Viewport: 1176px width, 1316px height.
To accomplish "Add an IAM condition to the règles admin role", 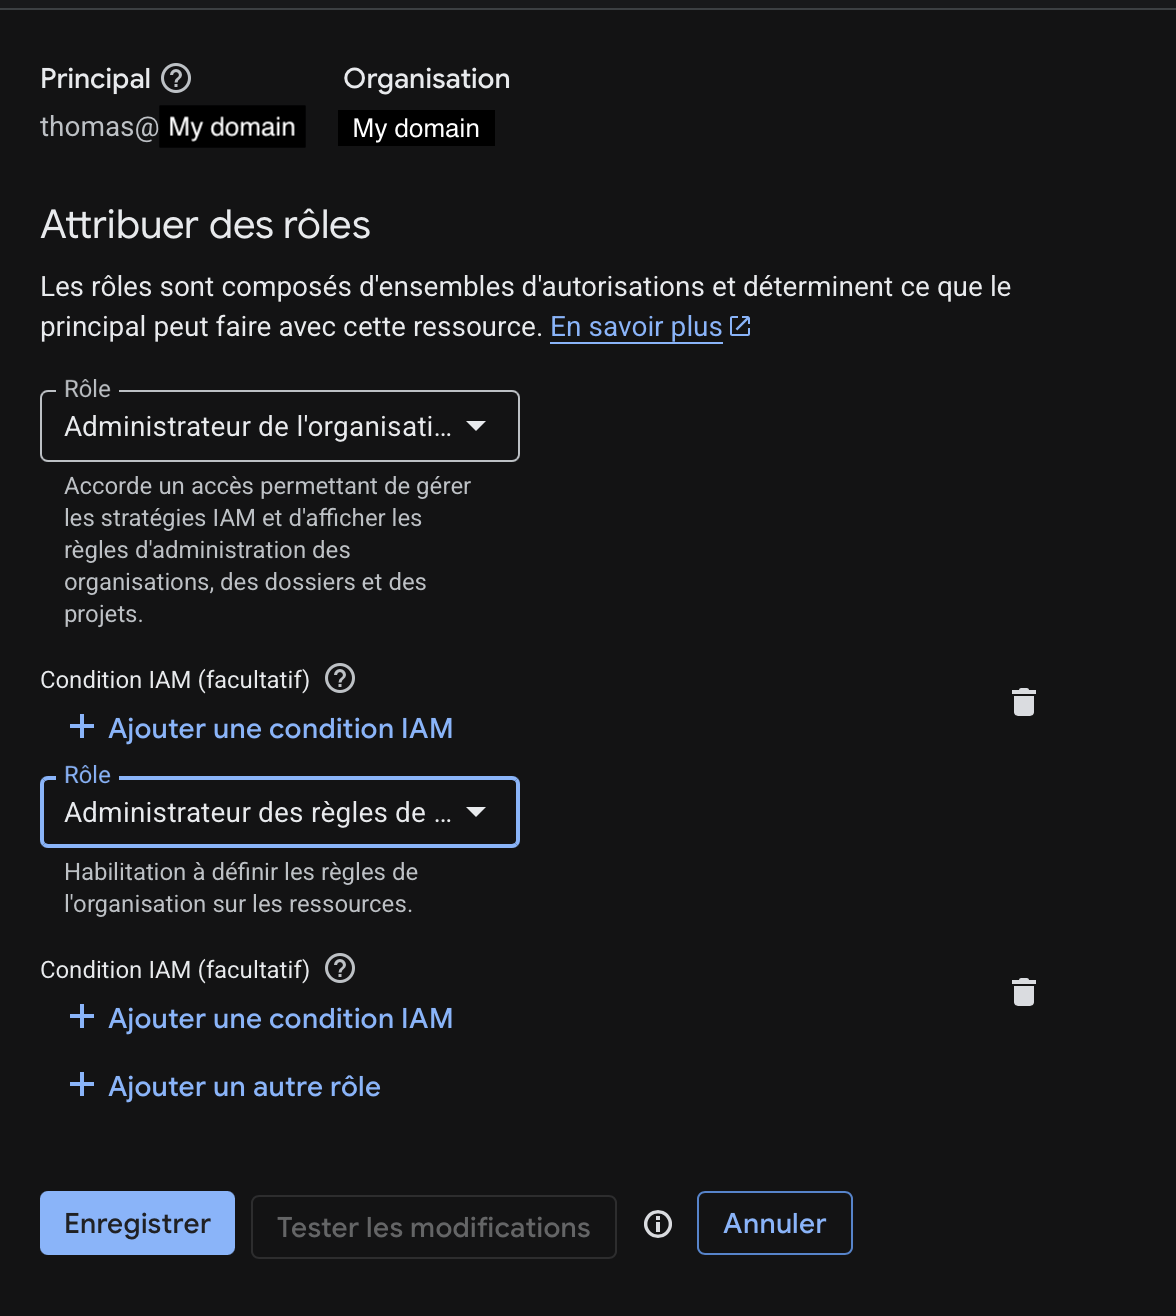I will [x=262, y=1018].
